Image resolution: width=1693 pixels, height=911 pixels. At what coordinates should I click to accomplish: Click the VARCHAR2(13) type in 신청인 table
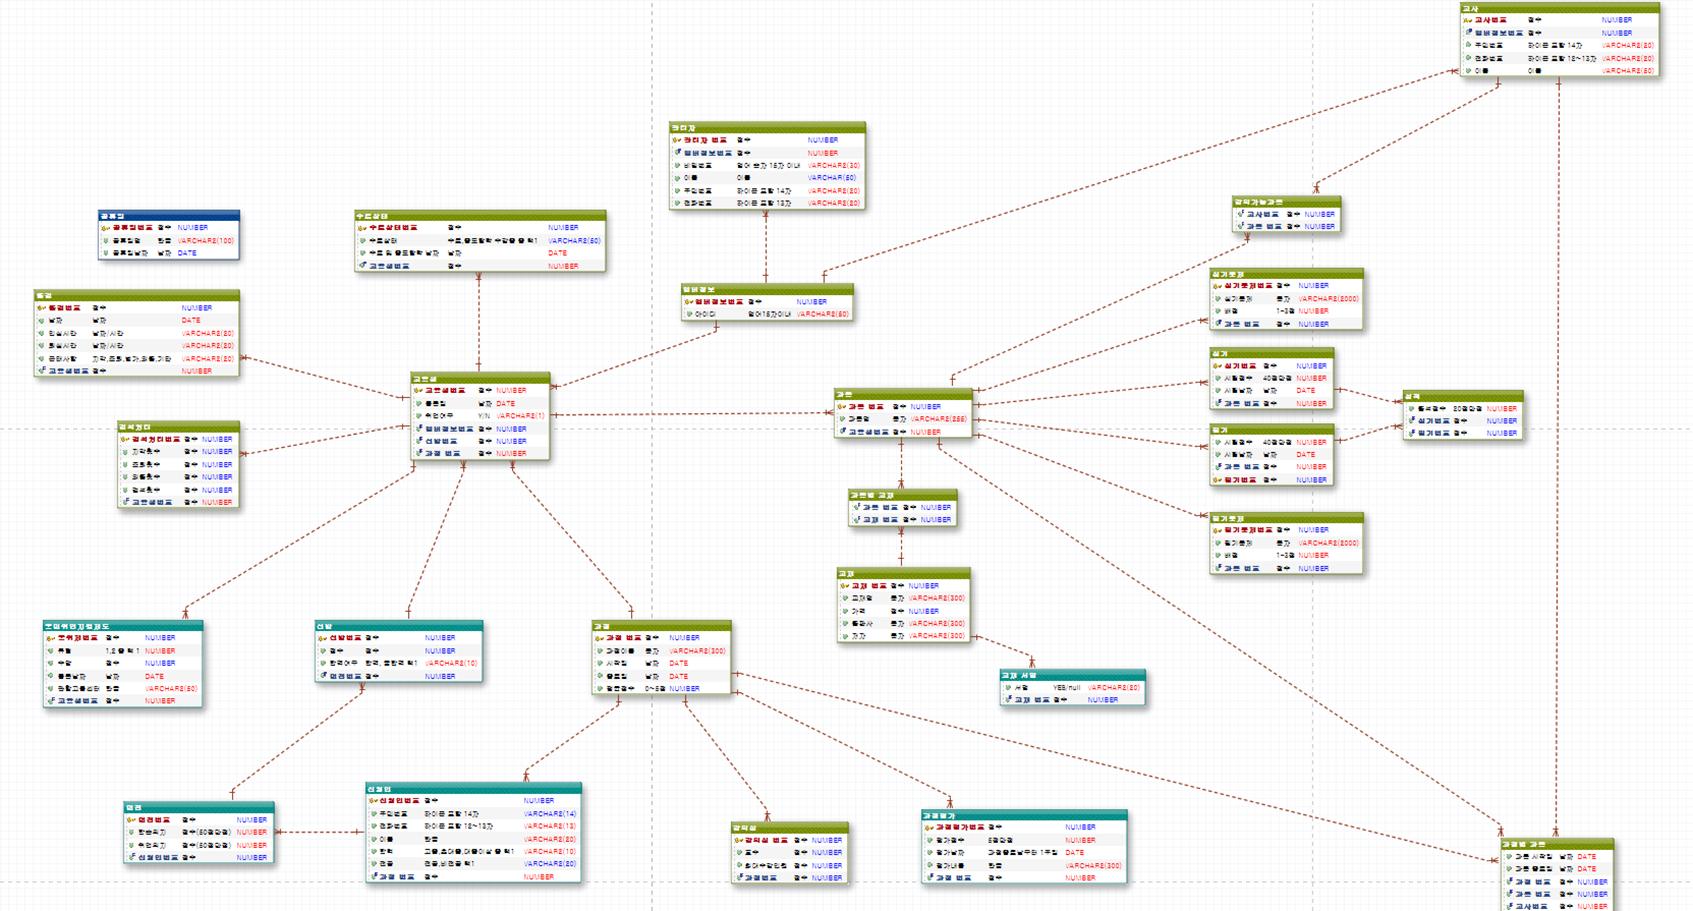[x=550, y=826]
